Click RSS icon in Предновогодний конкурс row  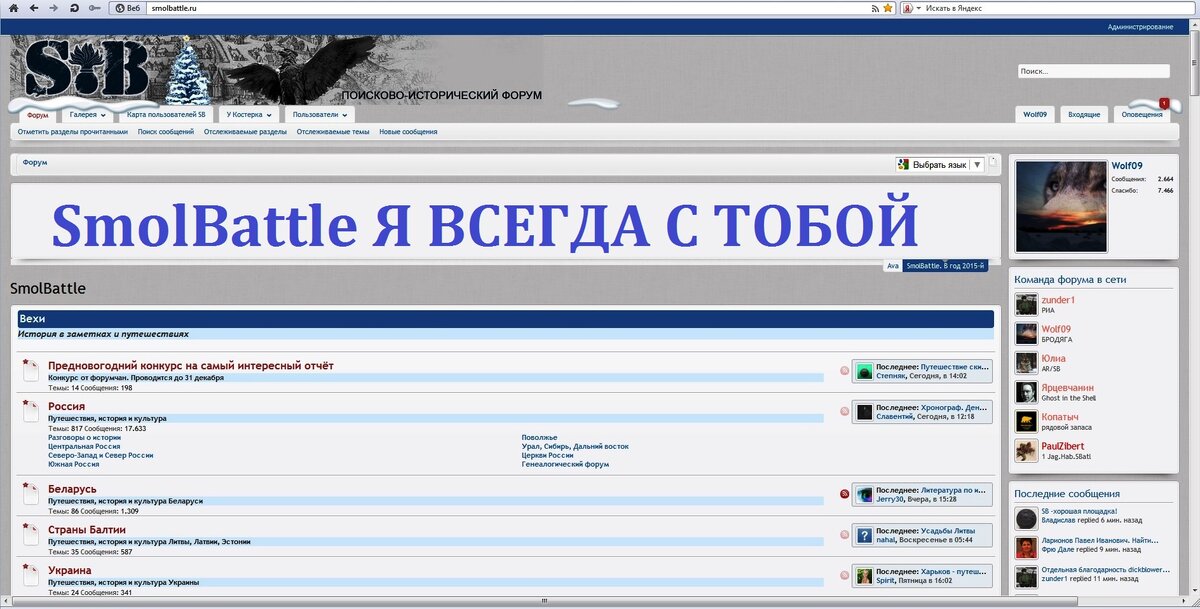pyautogui.click(x=844, y=370)
